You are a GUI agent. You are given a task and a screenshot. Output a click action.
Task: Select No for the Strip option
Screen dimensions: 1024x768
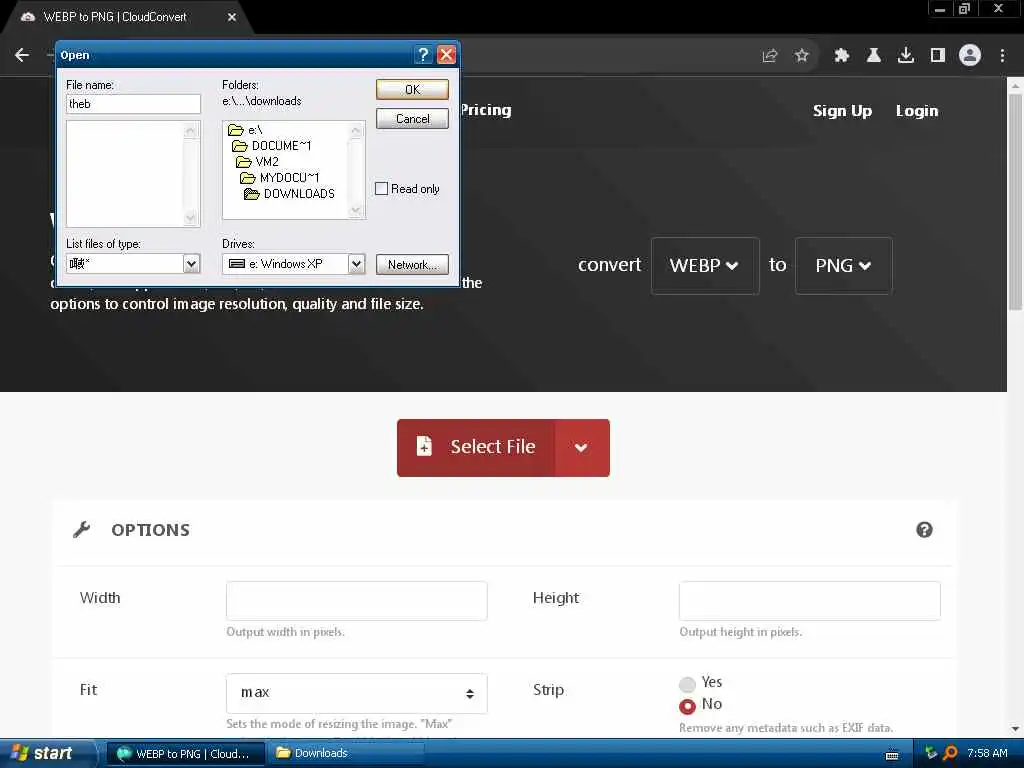(687, 706)
